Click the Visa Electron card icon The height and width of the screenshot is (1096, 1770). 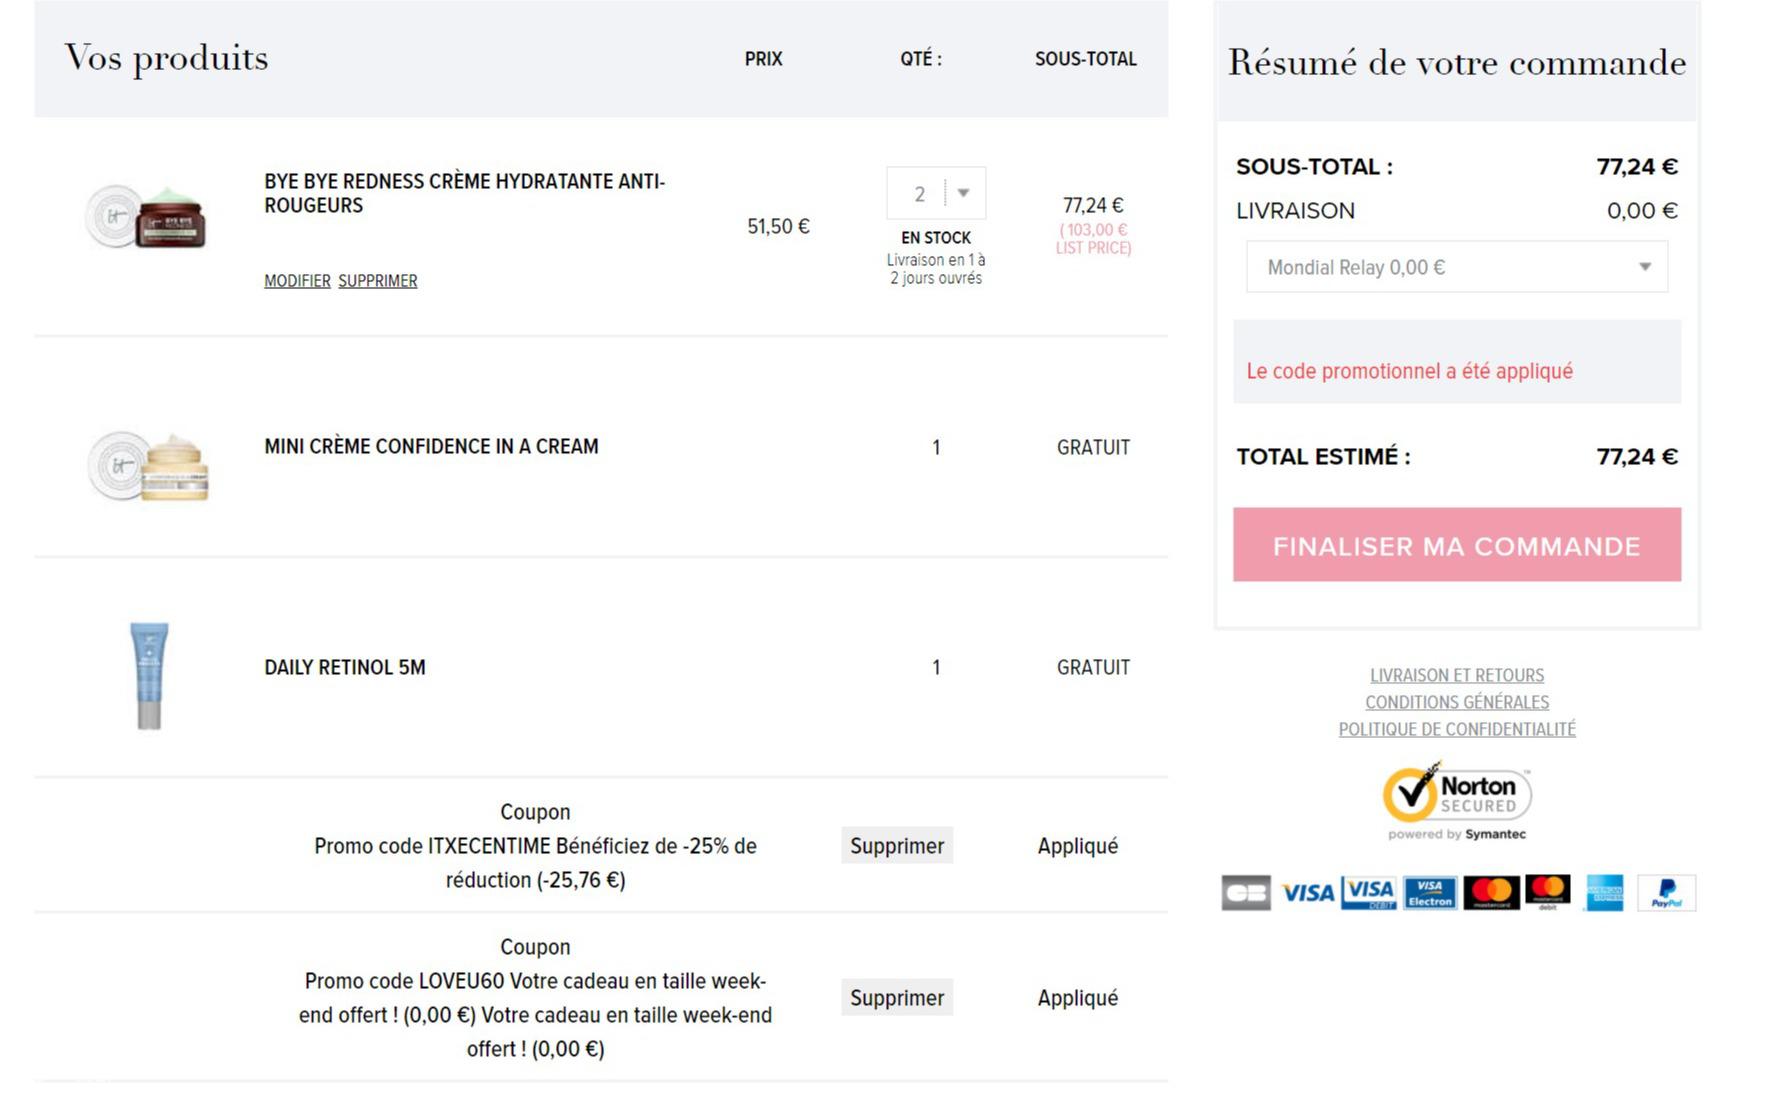(x=1430, y=893)
